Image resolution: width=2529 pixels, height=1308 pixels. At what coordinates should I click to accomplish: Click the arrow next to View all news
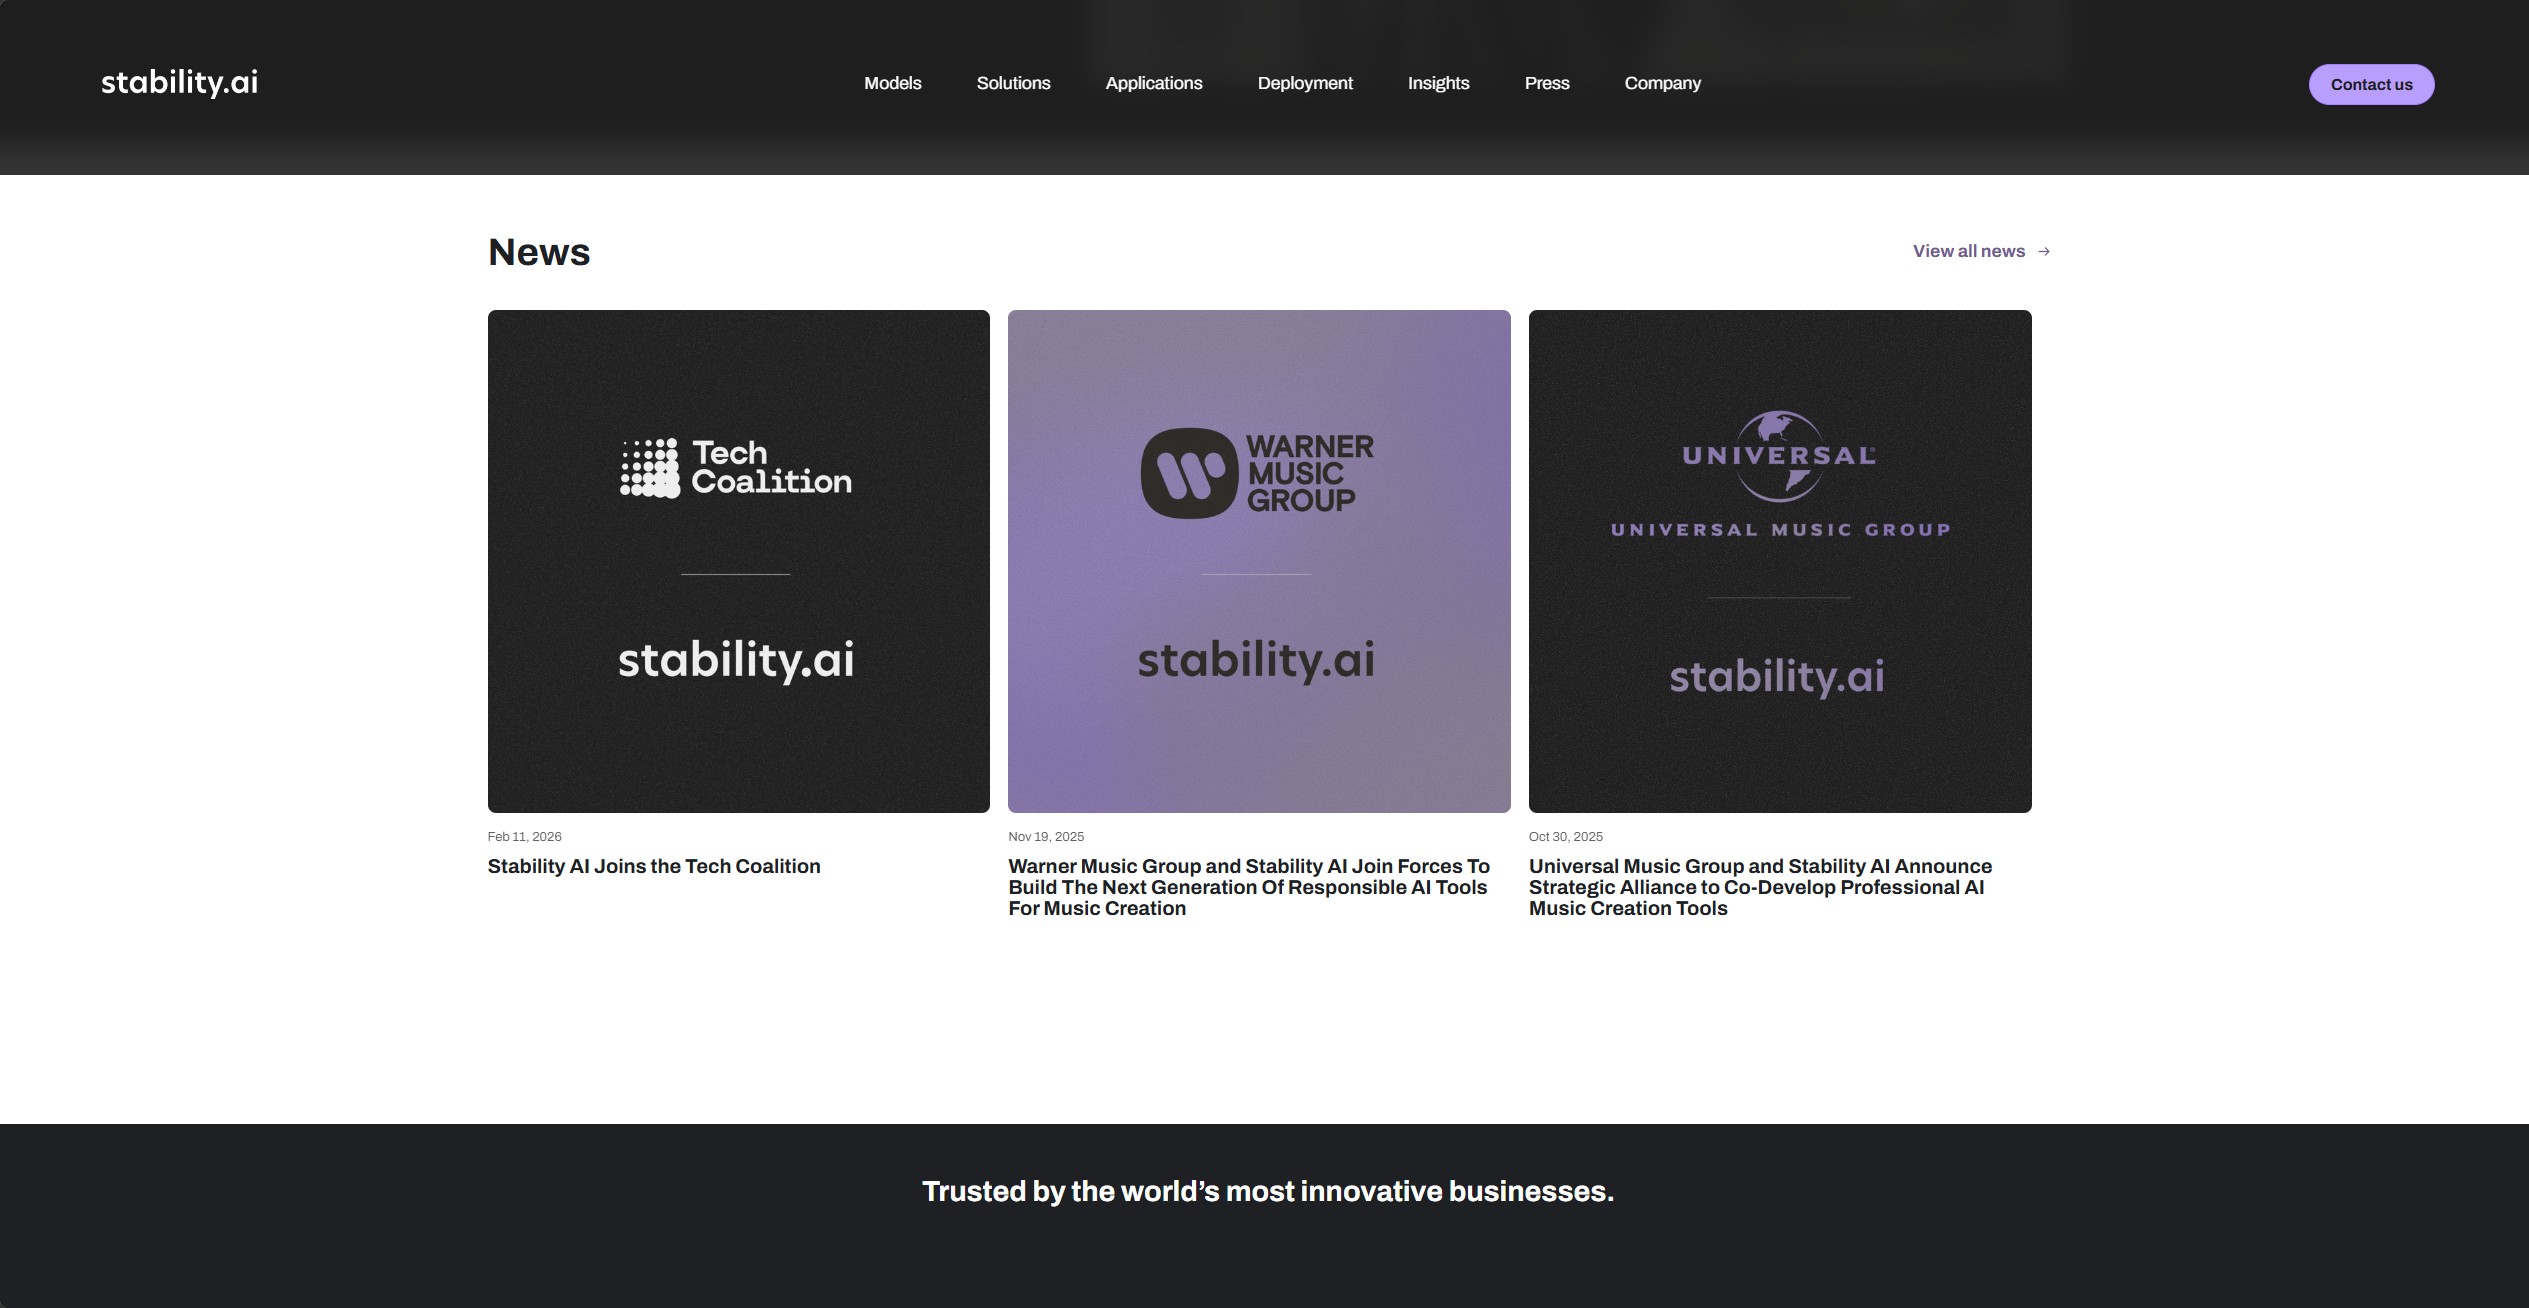(x=2043, y=252)
